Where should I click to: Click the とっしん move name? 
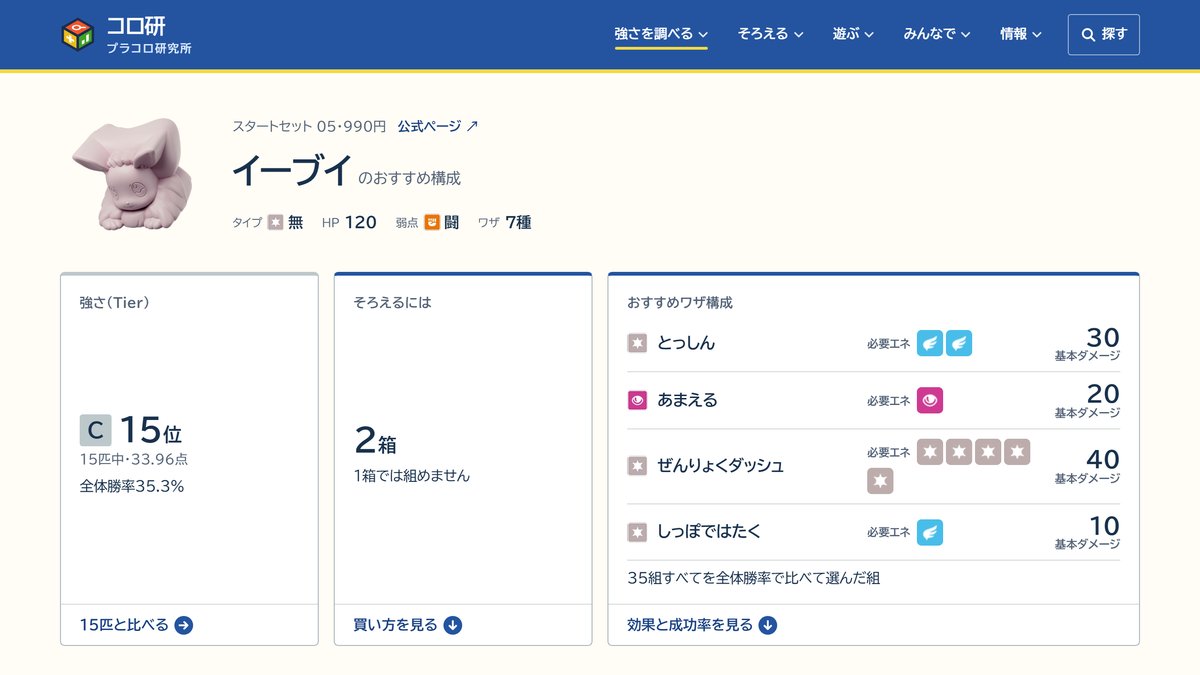(x=686, y=343)
